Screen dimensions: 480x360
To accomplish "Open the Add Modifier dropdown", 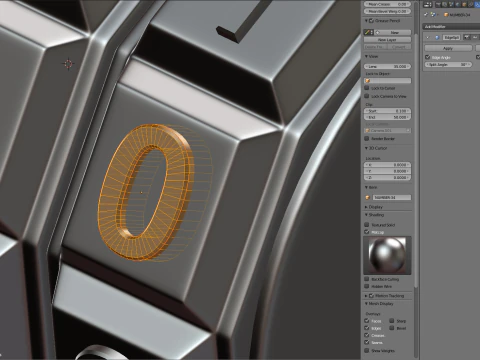I will (x=451, y=26).
